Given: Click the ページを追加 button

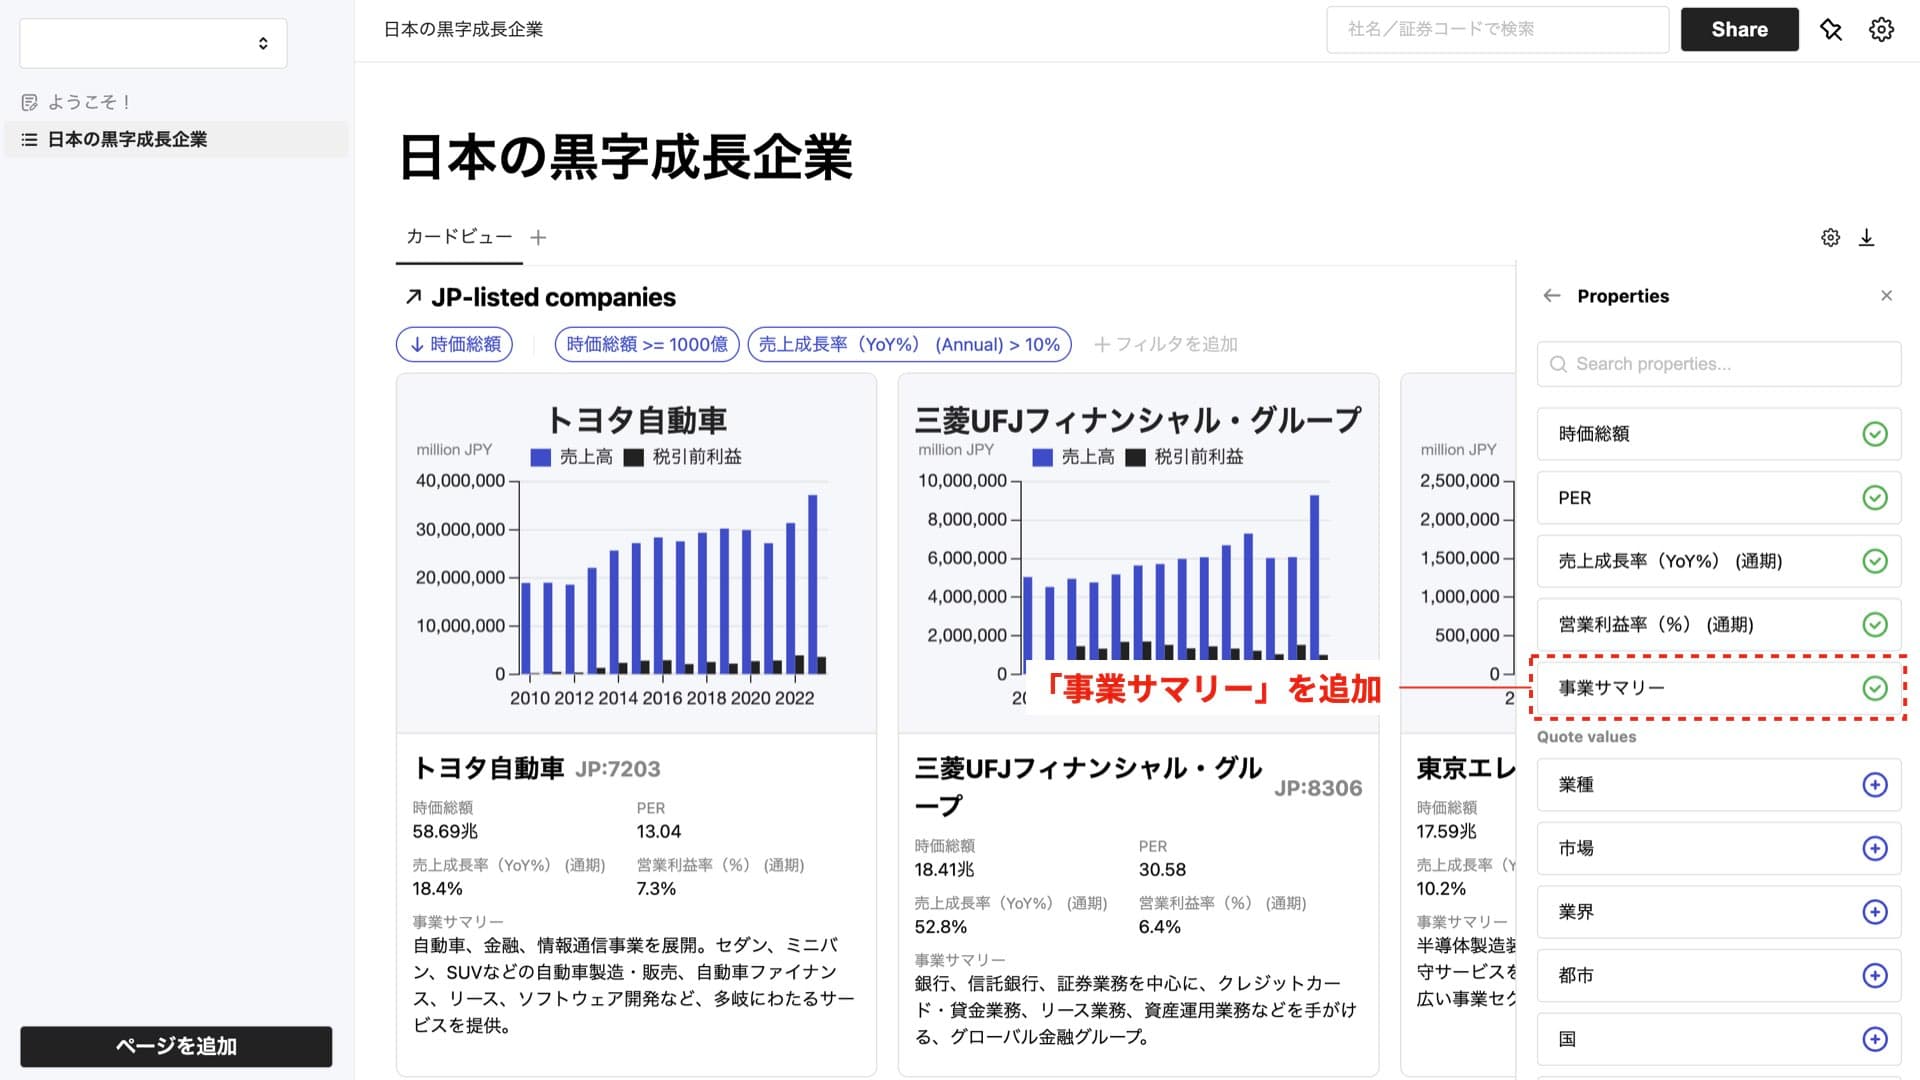Looking at the screenshot, I should [x=176, y=1046].
